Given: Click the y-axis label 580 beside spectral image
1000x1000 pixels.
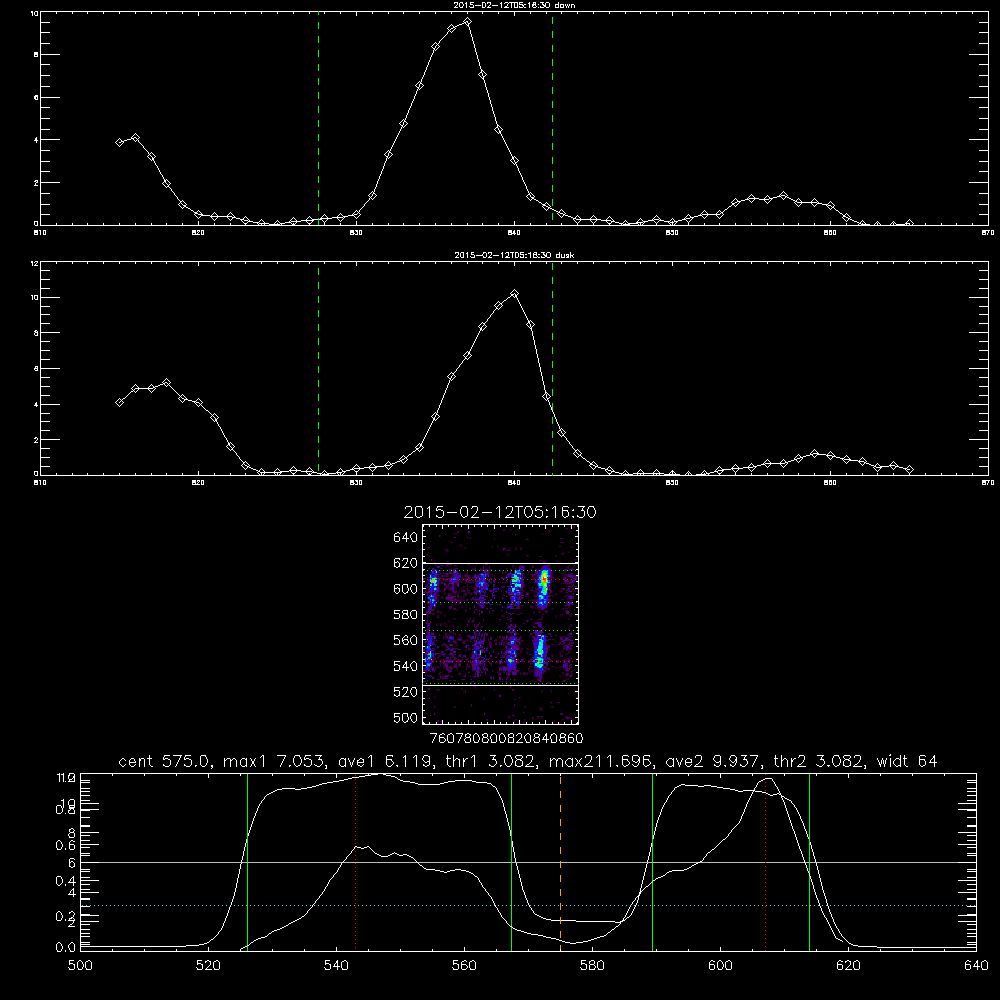Looking at the screenshot, I should pos(405,615).
